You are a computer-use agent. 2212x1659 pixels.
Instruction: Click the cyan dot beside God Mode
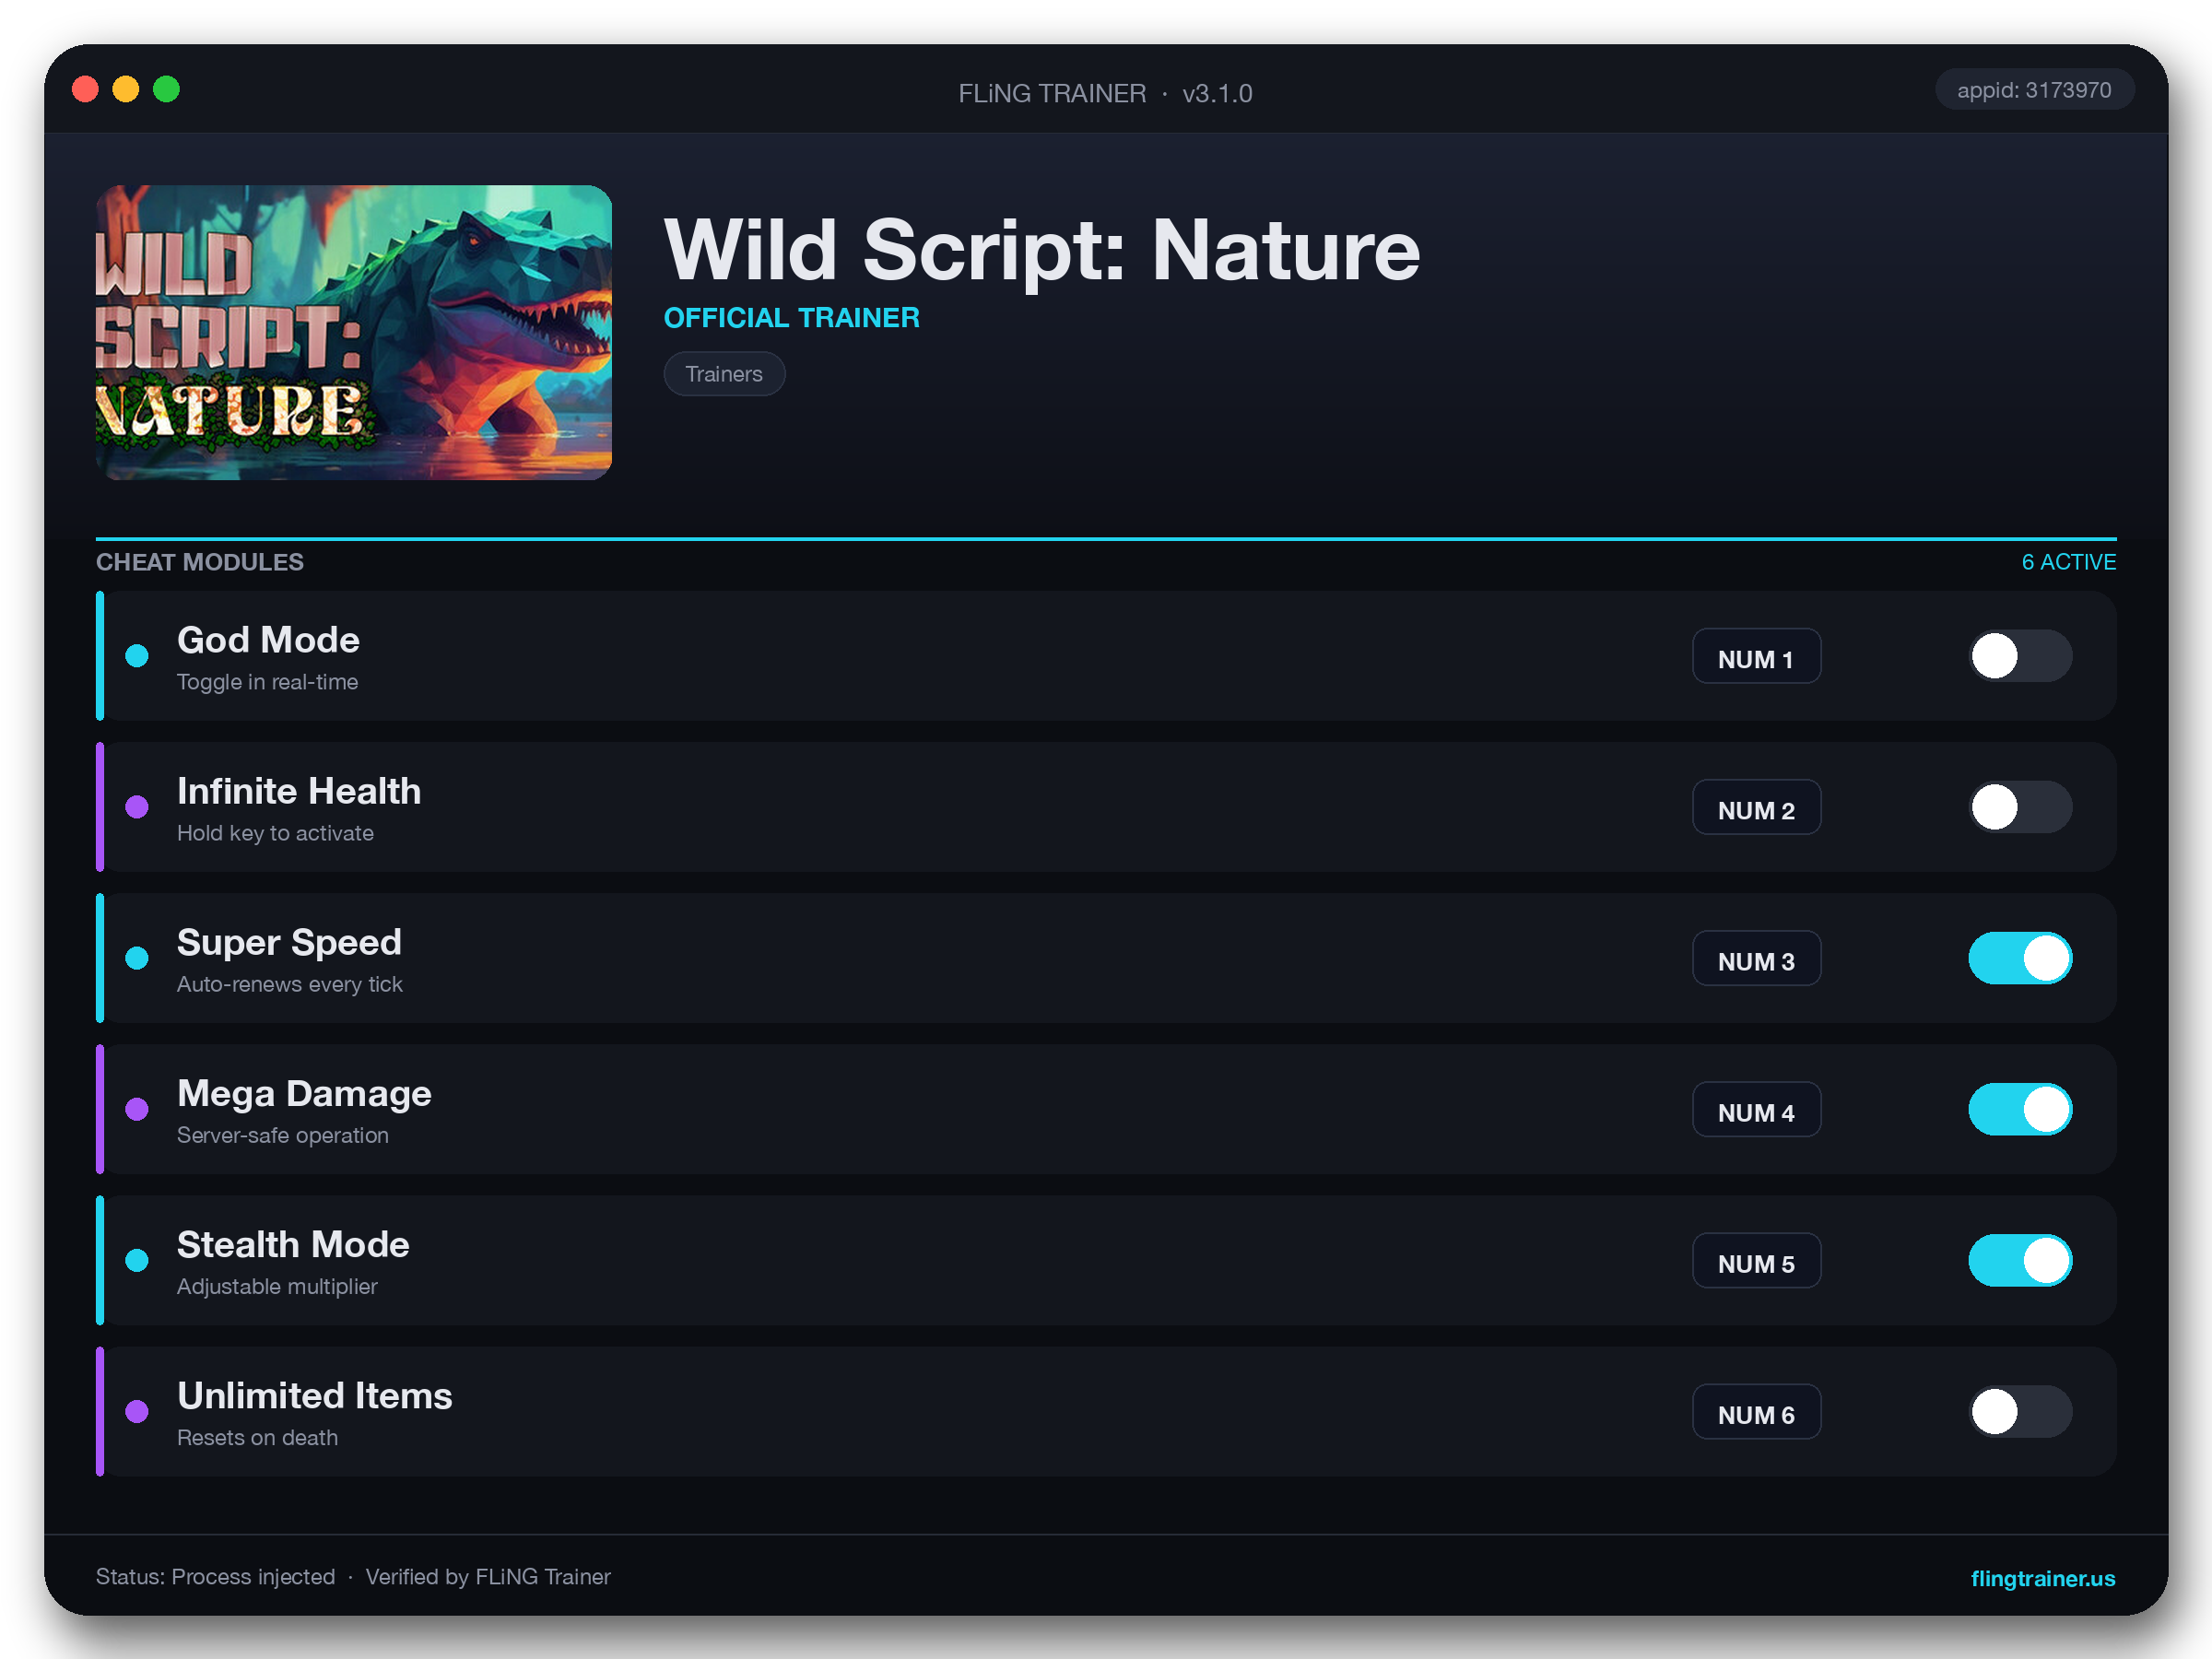[x=137, y=656]
